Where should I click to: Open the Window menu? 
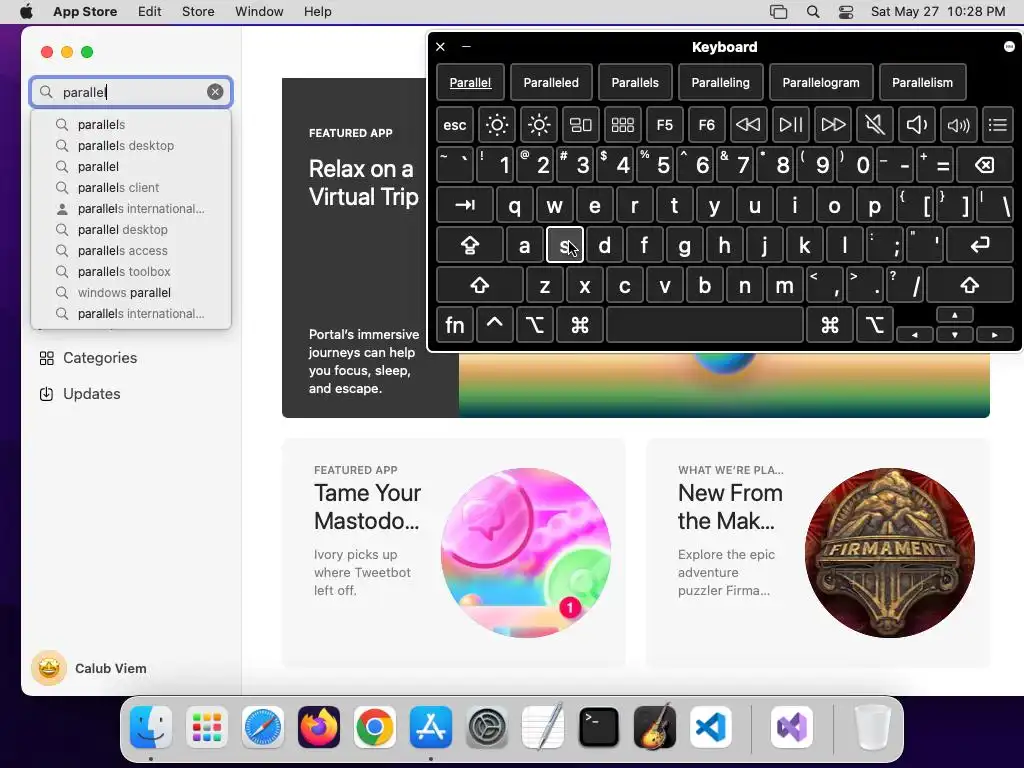pyautogui.click(x=259, y=12)
